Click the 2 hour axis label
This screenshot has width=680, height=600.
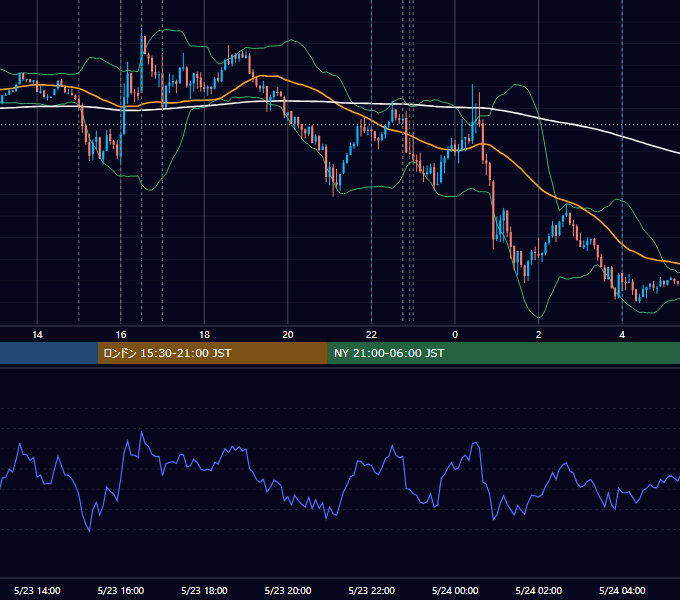(539, 335)
